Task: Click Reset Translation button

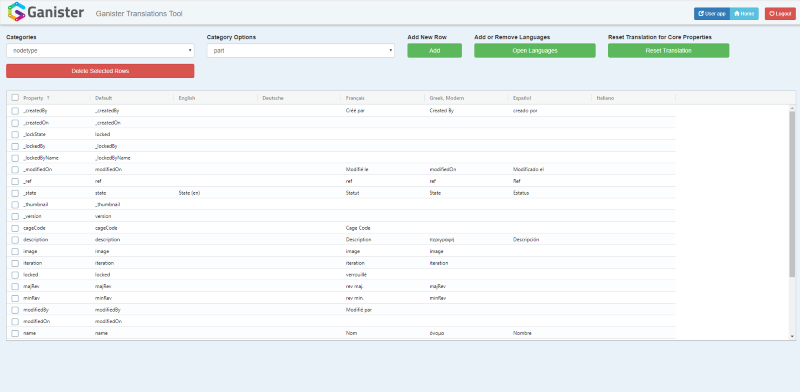Action: (668, 51)
